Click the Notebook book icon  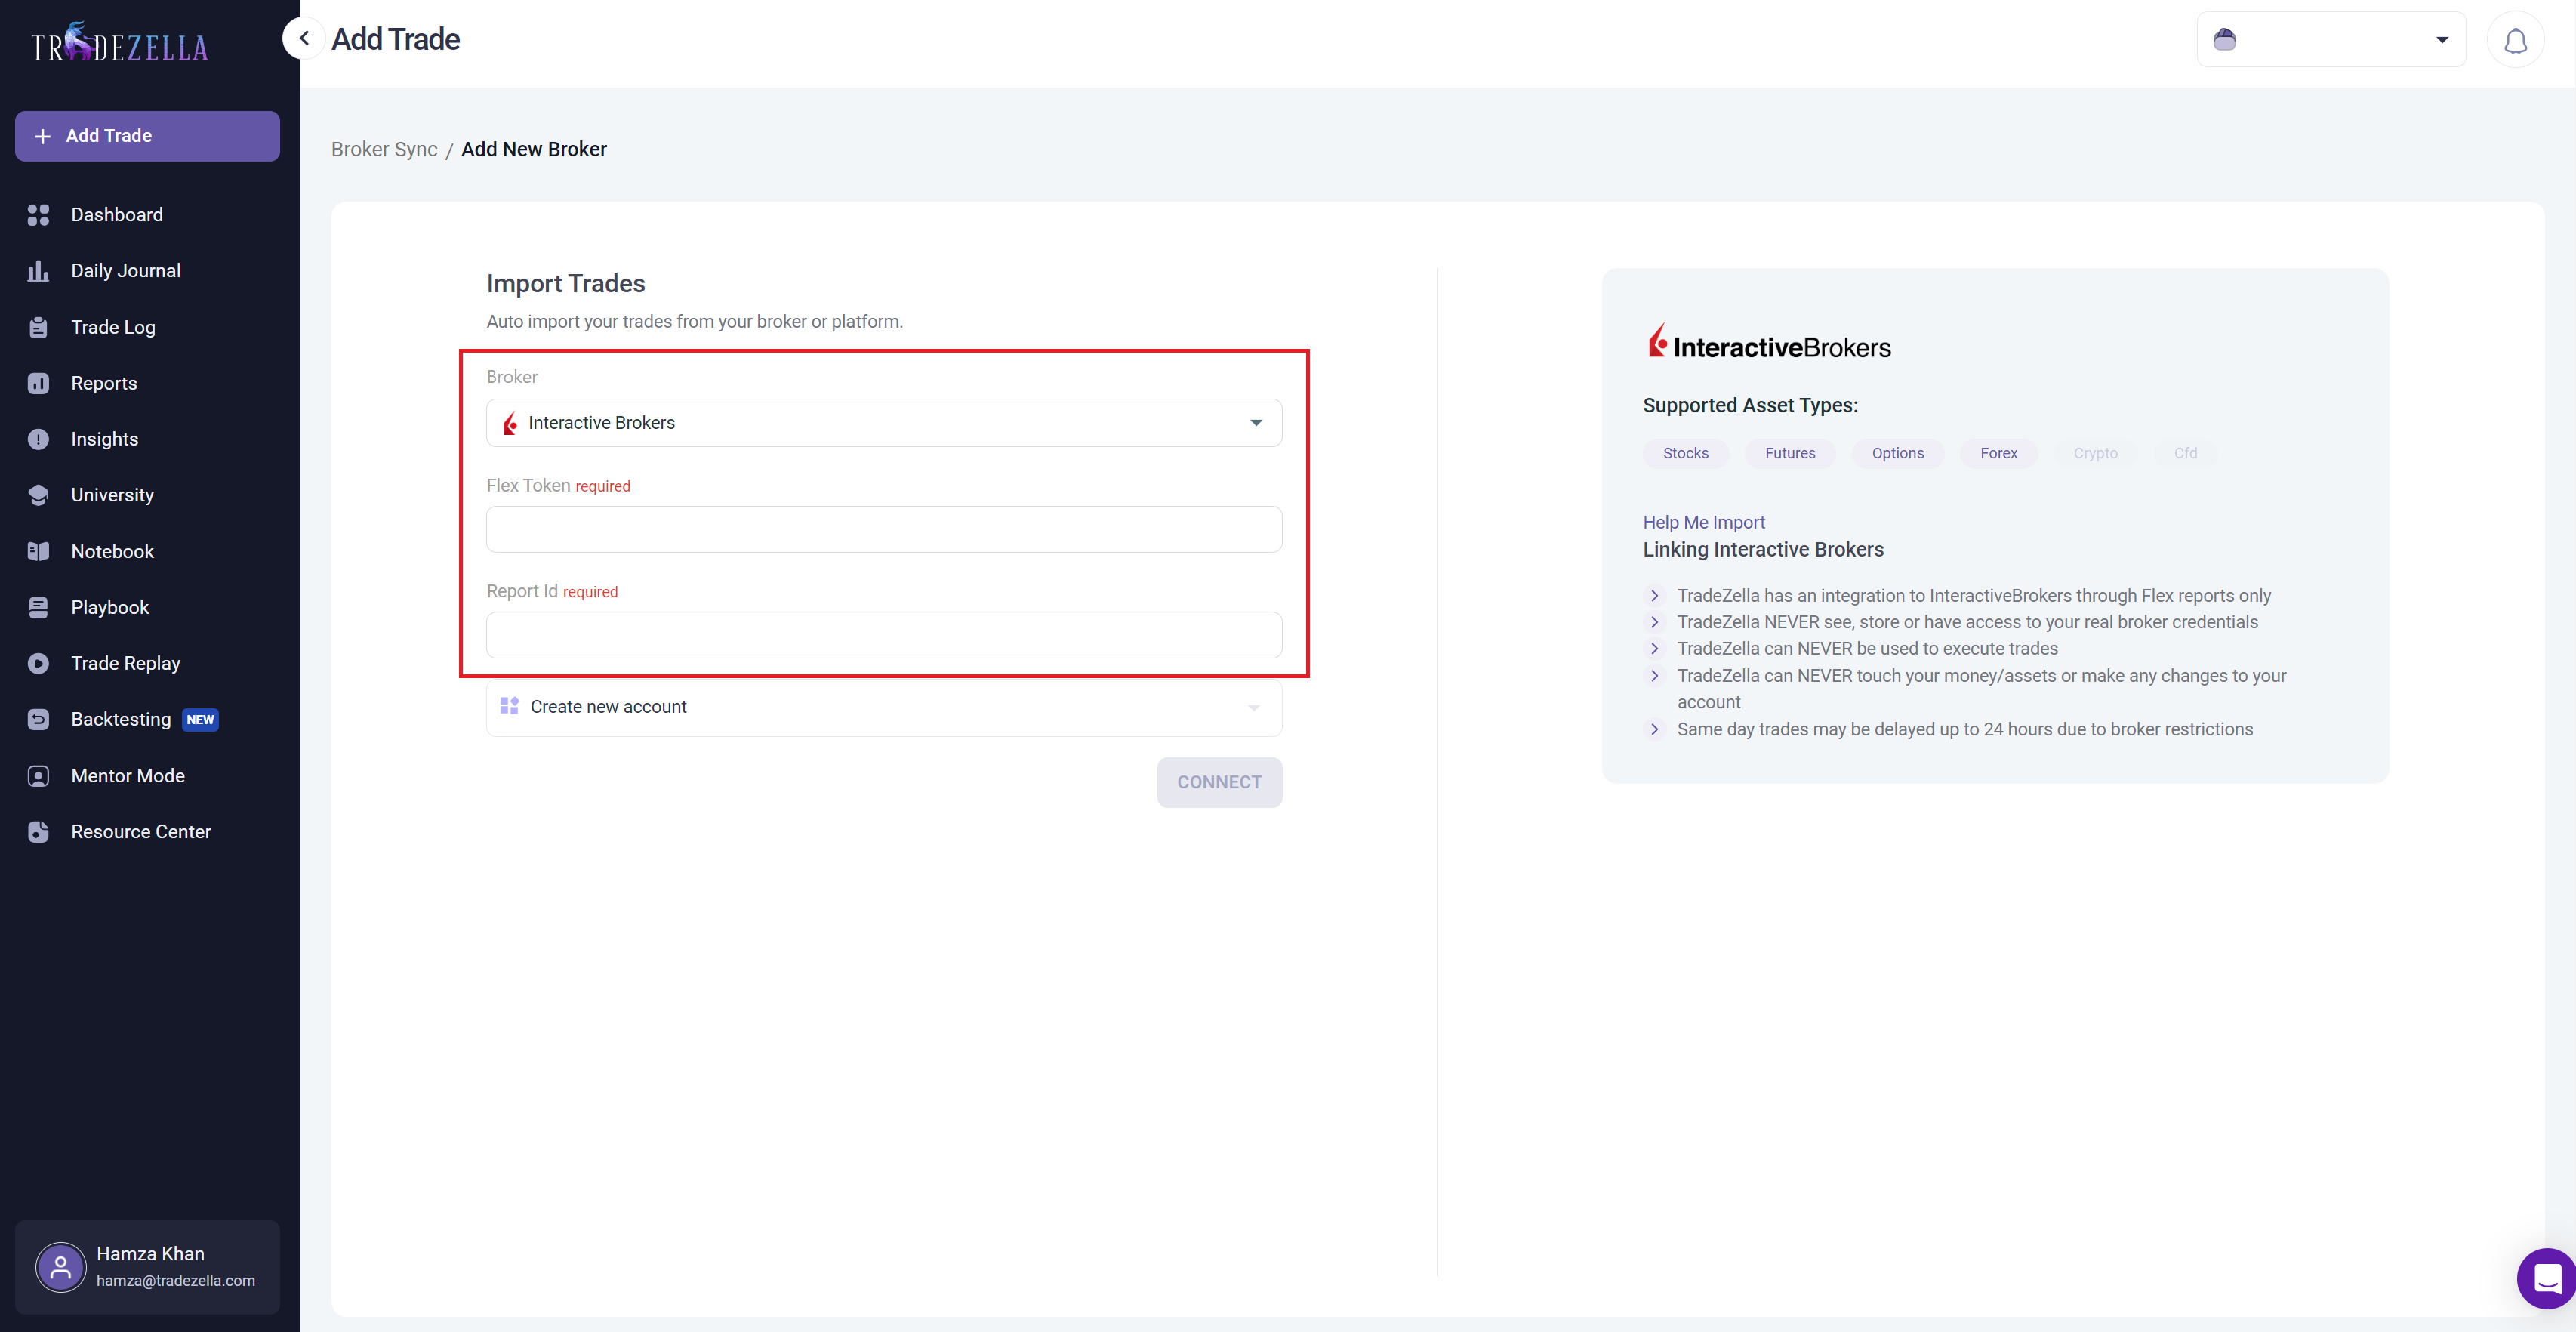(38, 551)
